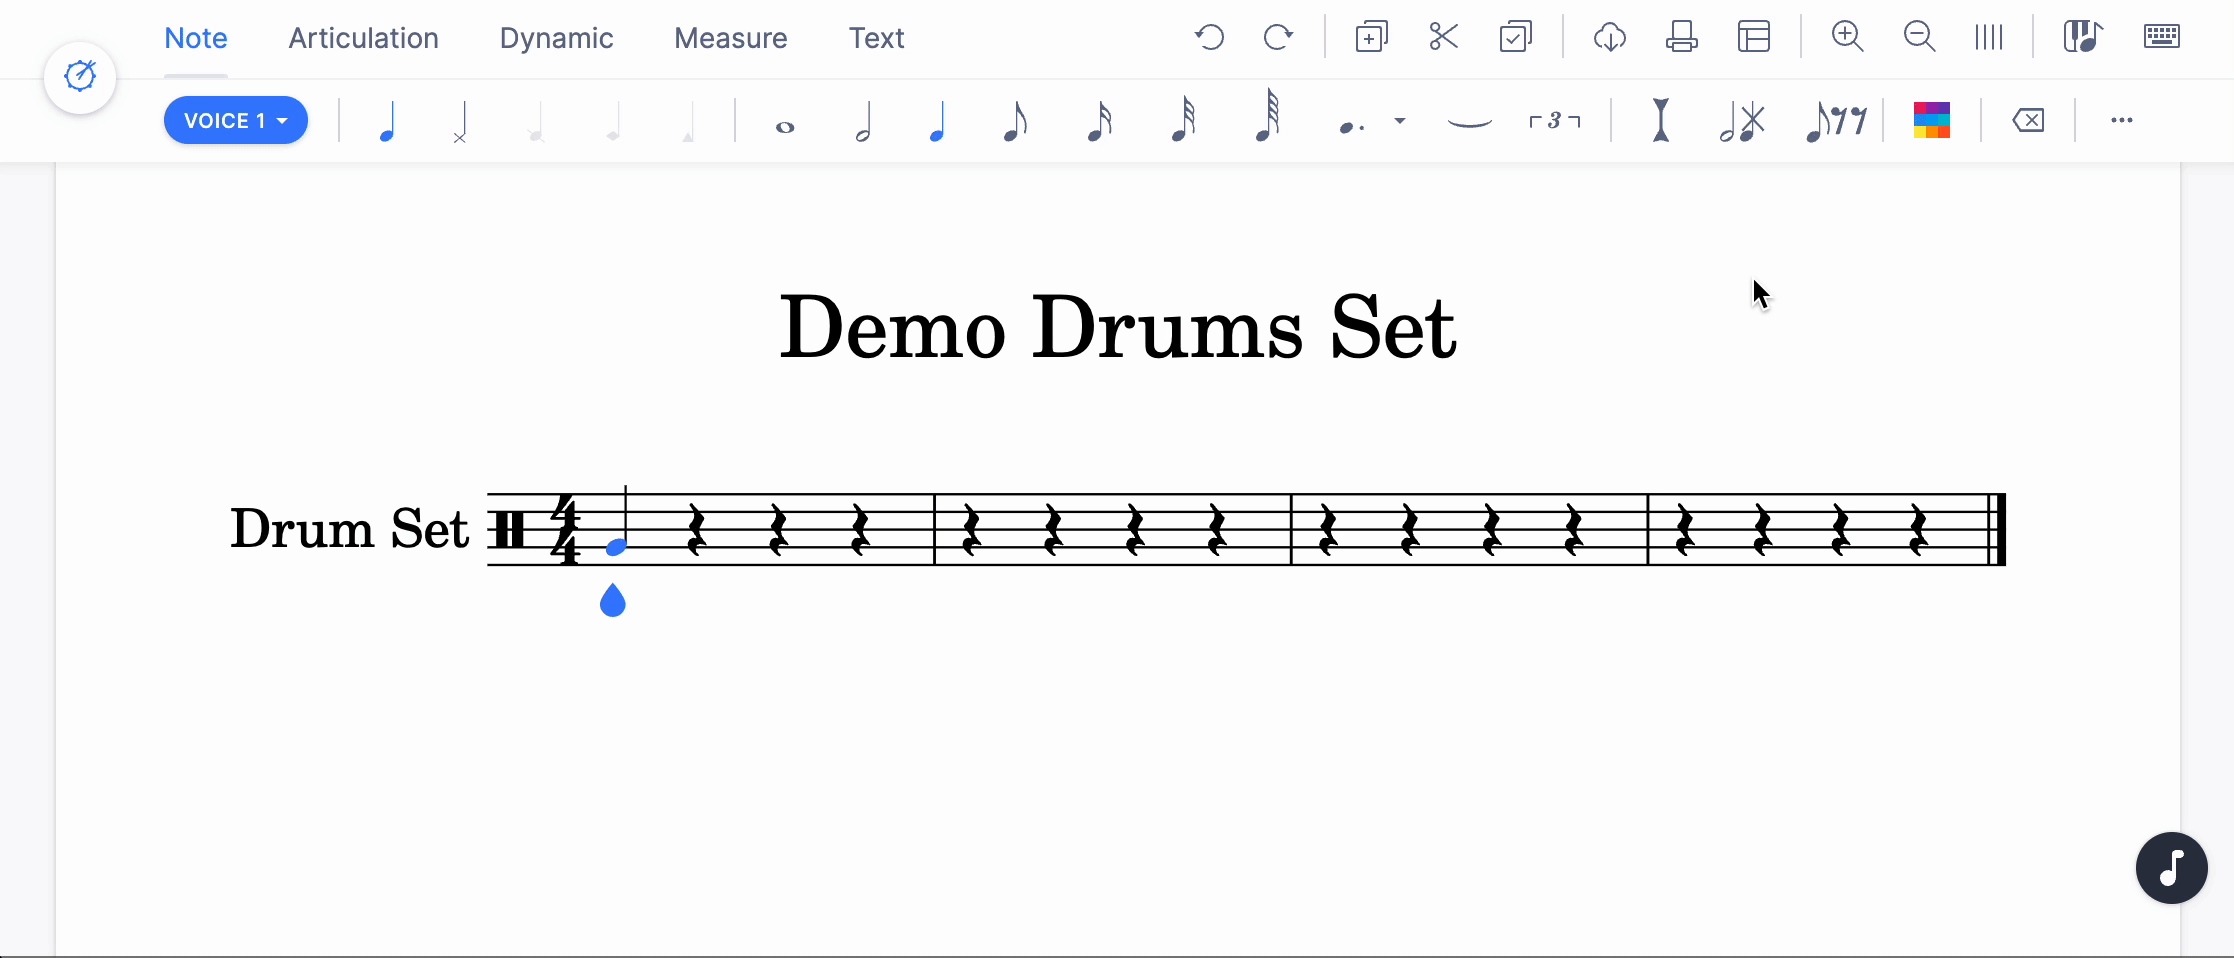Image resolution: width=2234 pixels, height=958 pixels.
Task: Open the notehead color picker
Action: click(1930, 120)
